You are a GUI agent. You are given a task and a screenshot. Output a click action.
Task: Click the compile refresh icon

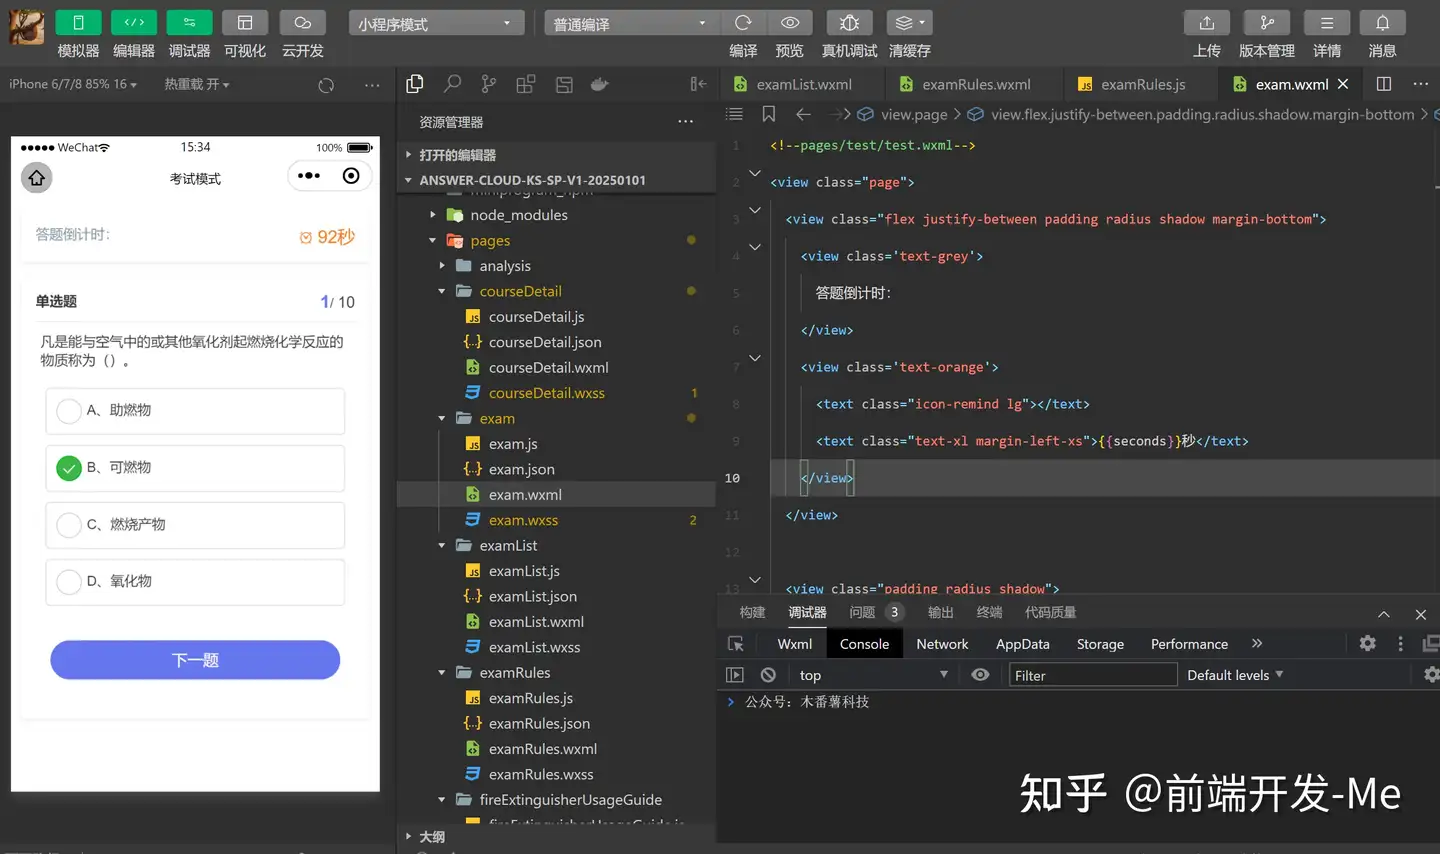coord(743,22)
